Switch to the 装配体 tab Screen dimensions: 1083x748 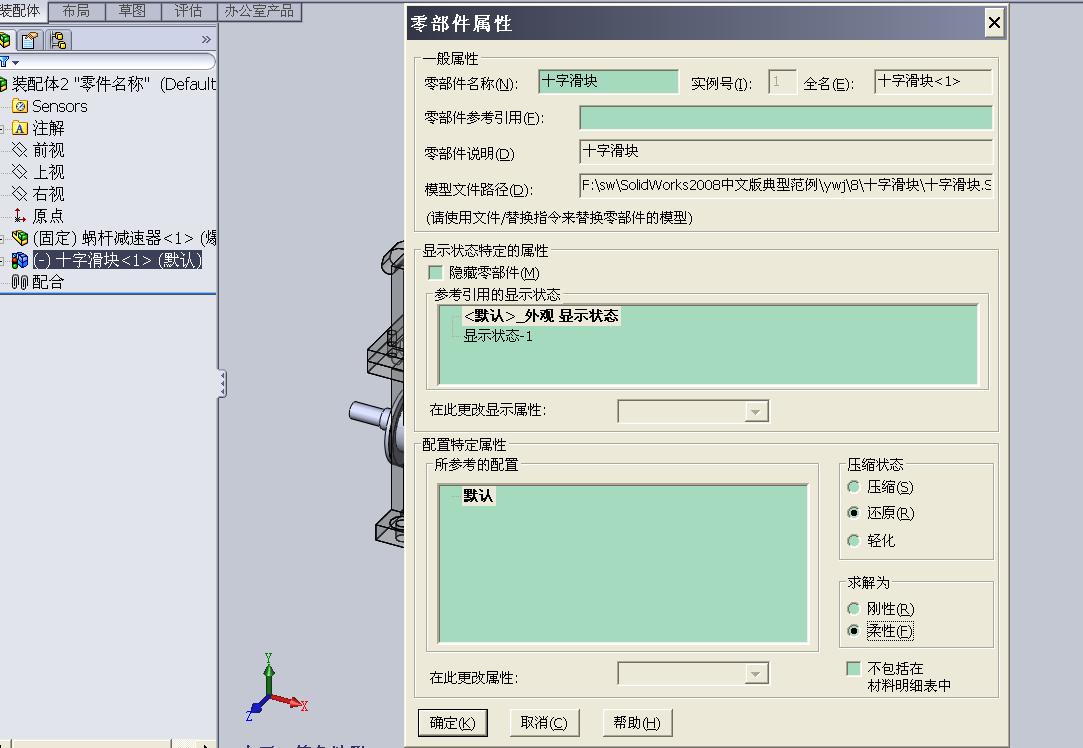22,11
